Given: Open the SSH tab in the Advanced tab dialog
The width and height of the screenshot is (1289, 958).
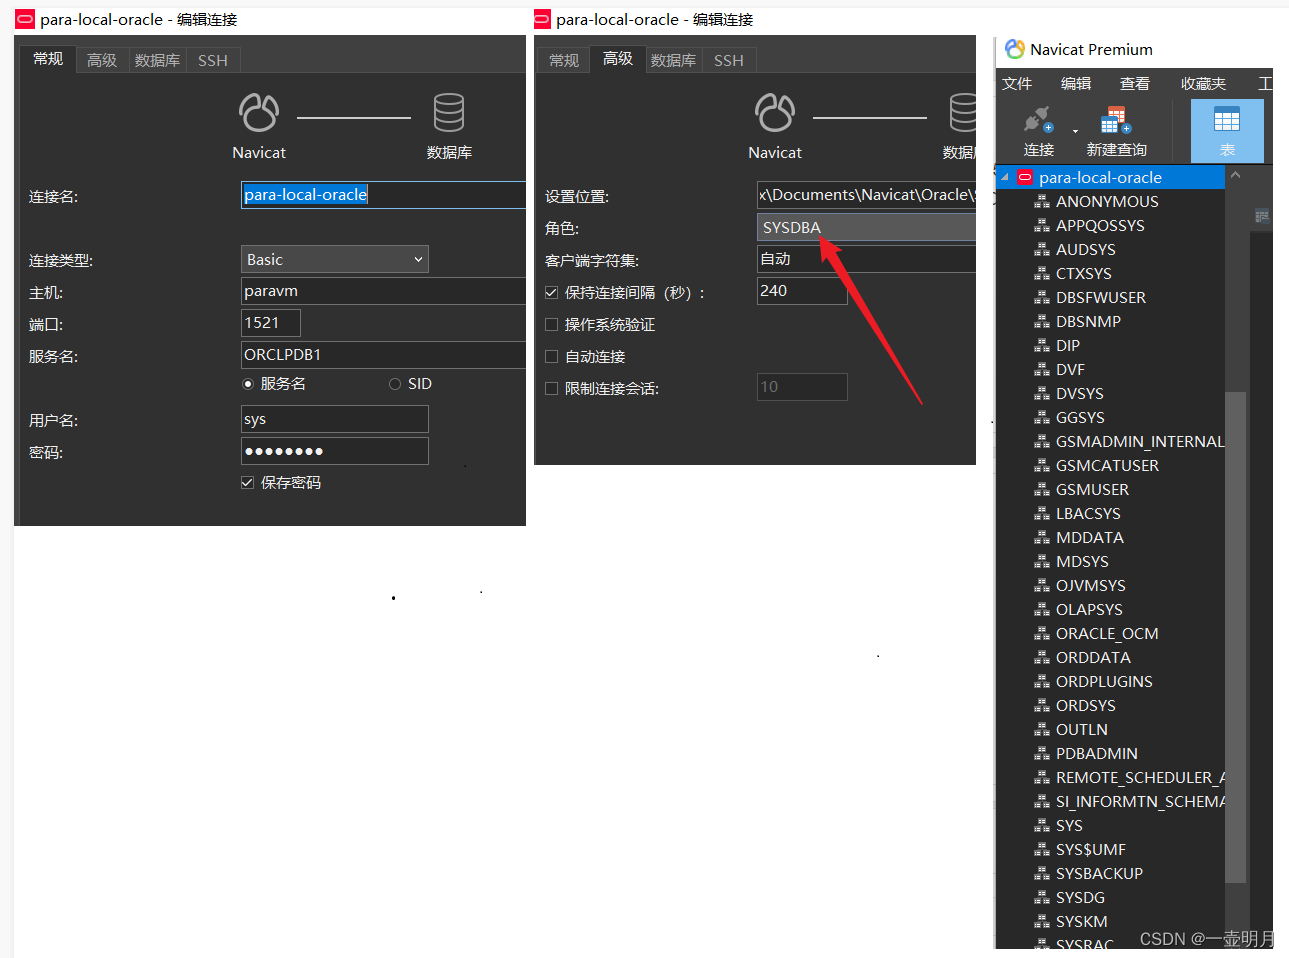Looking at the screenshot, I should click(x=729, y=60).
